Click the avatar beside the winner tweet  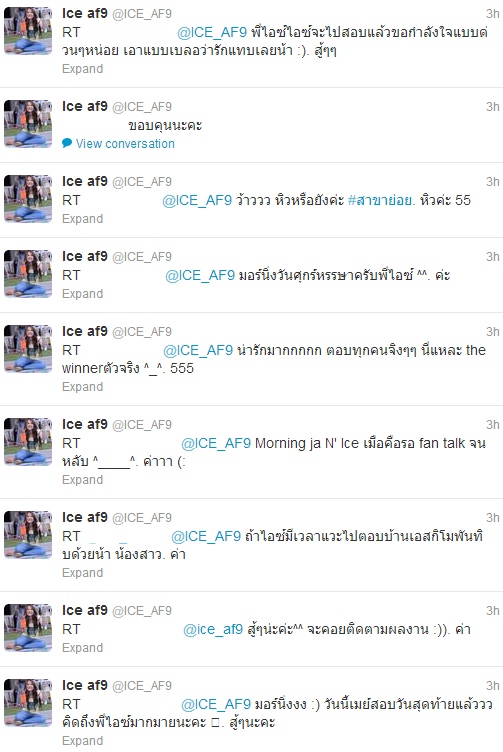click(28, 349)
